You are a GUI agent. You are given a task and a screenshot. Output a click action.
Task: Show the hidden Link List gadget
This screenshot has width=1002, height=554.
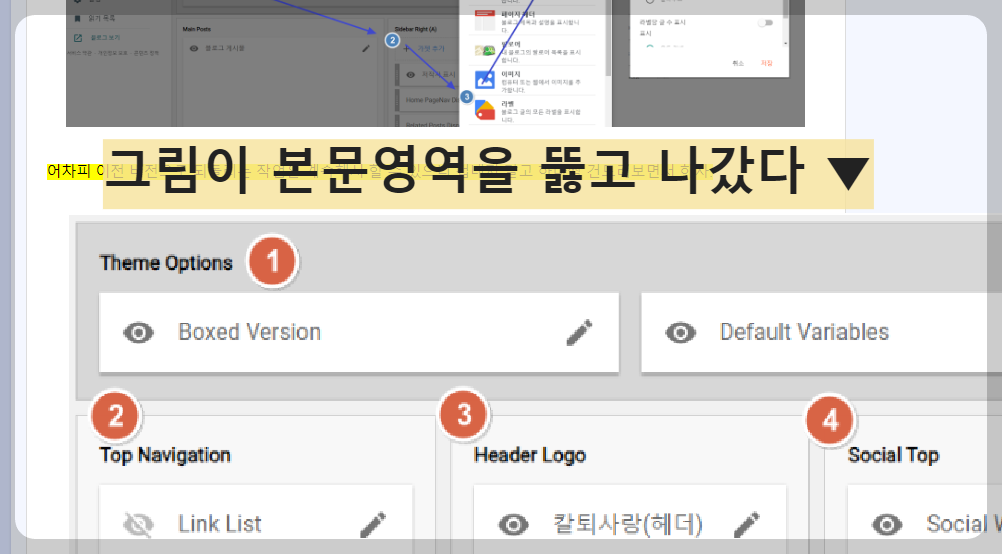click(139, 525)
